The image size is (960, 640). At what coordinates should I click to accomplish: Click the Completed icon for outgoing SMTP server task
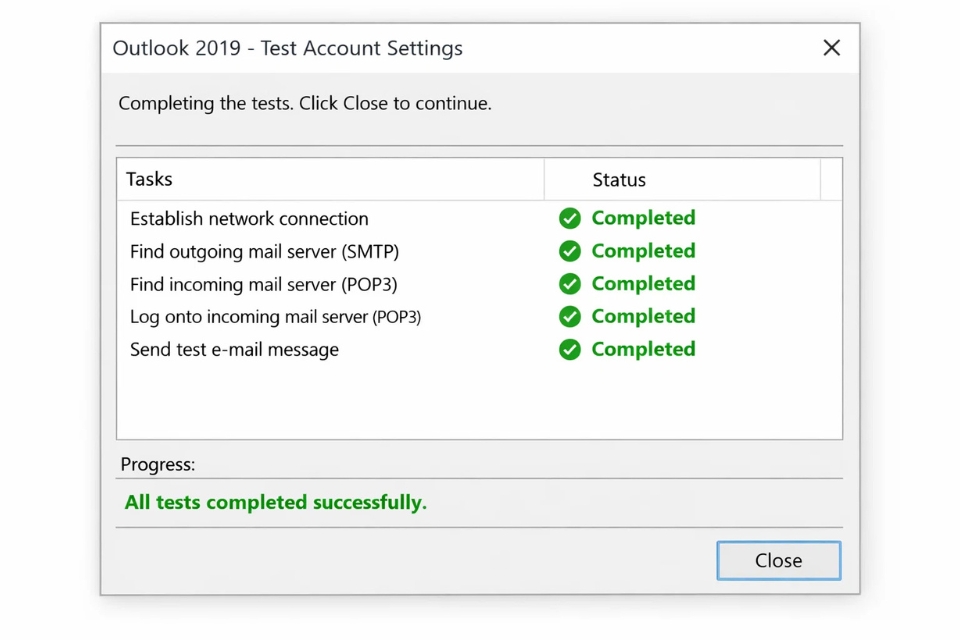569,251
